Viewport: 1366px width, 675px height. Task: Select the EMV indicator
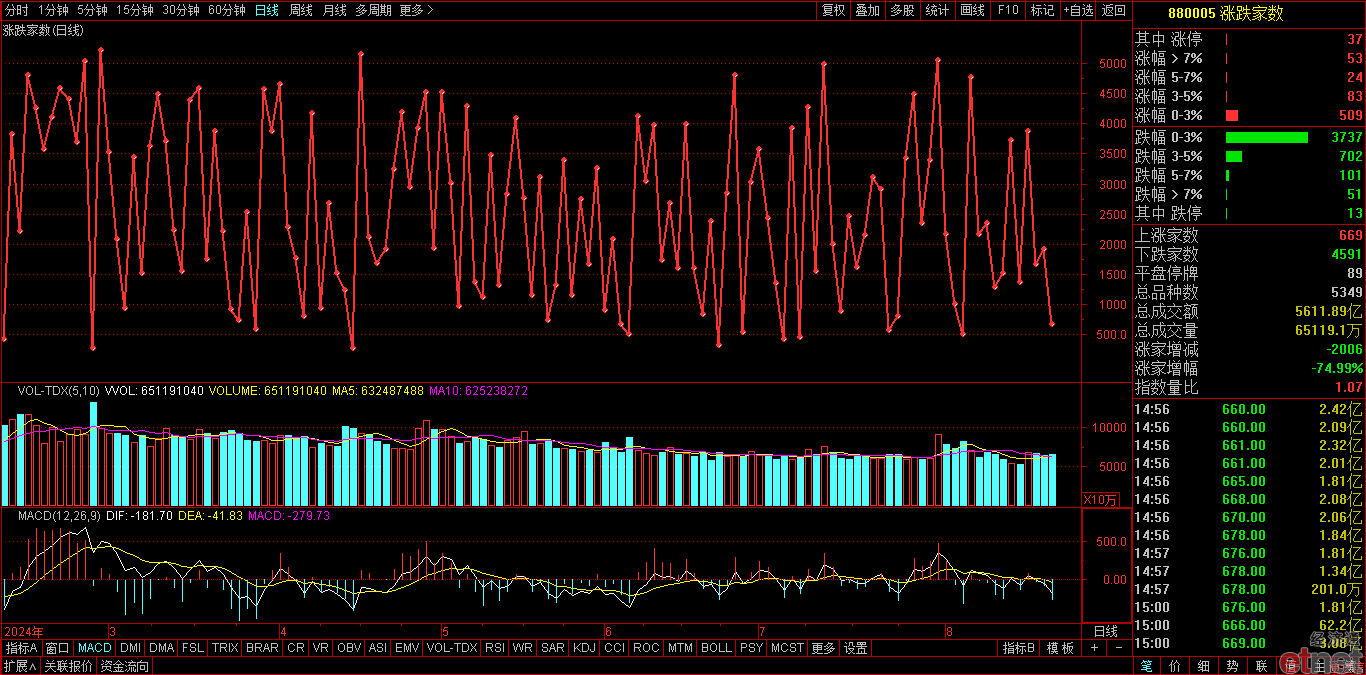pyautogui.click(x=407, y=648)
